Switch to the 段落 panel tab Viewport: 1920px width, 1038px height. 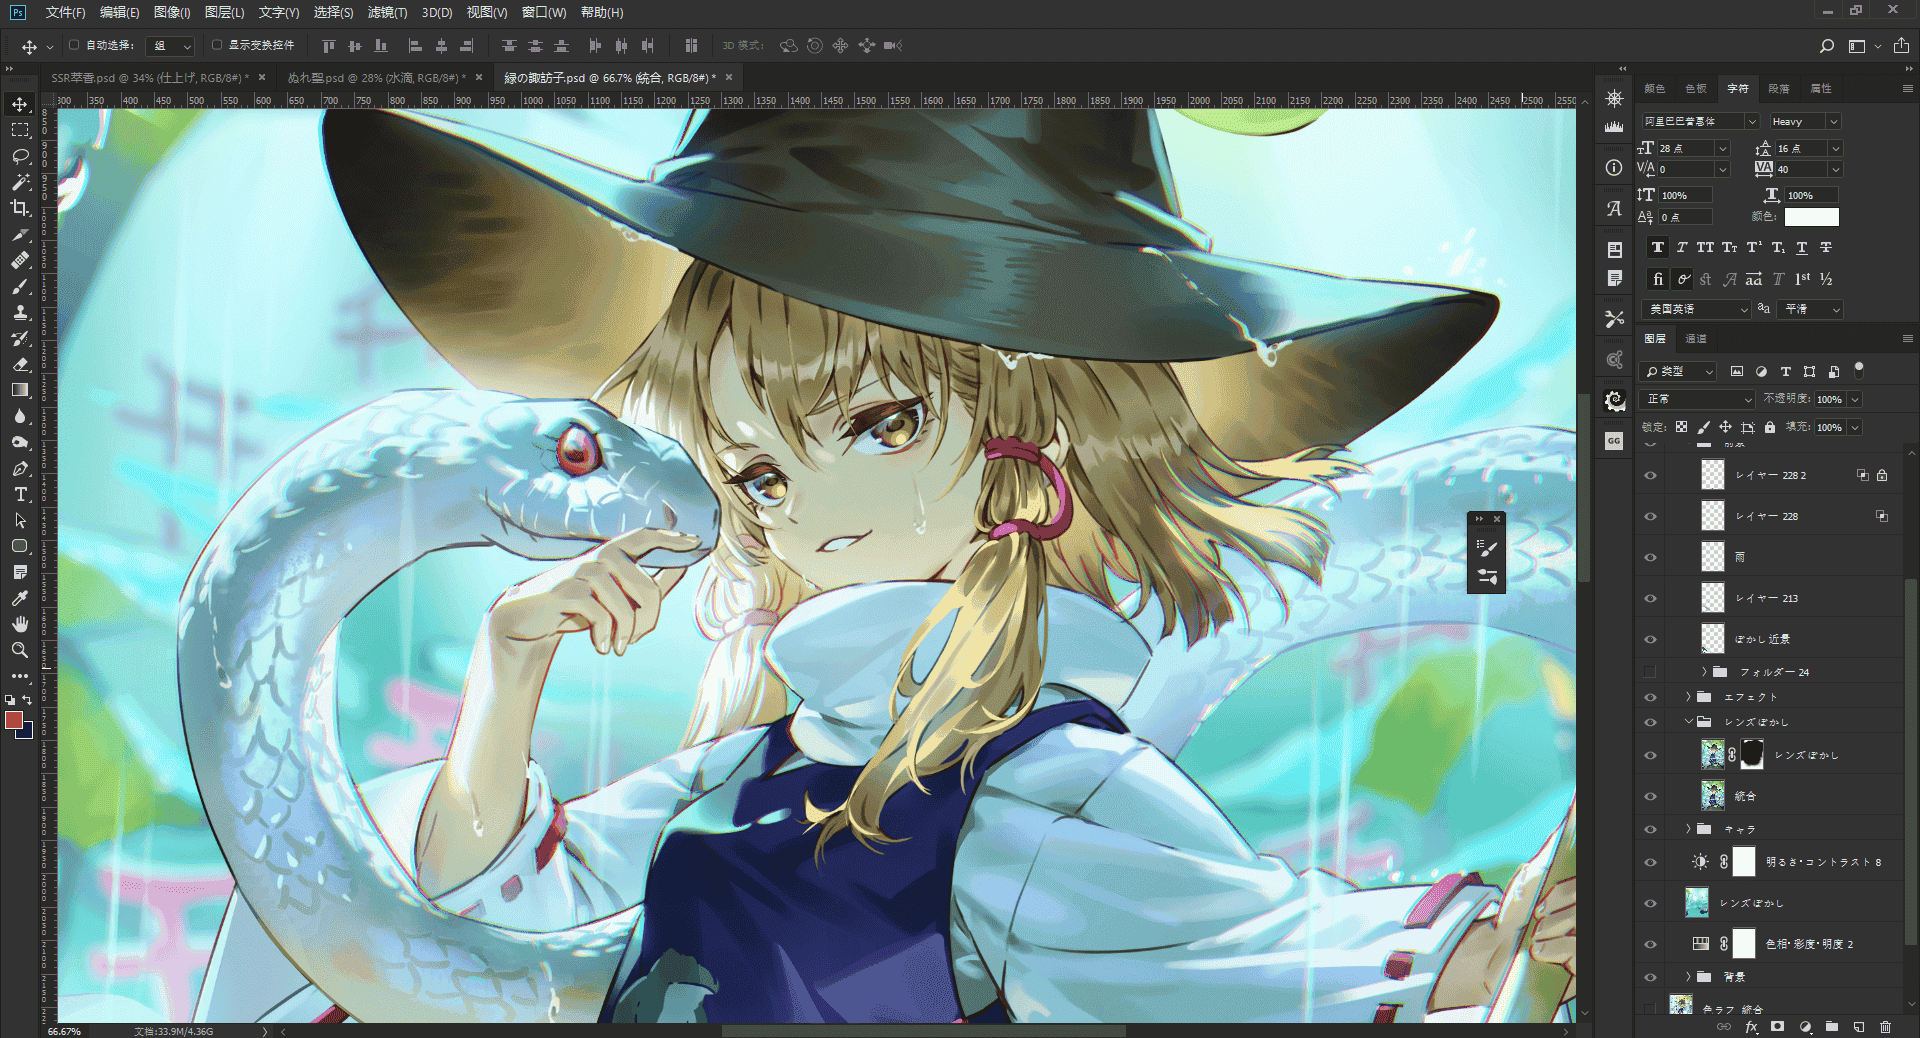[x=1779, y=89]
